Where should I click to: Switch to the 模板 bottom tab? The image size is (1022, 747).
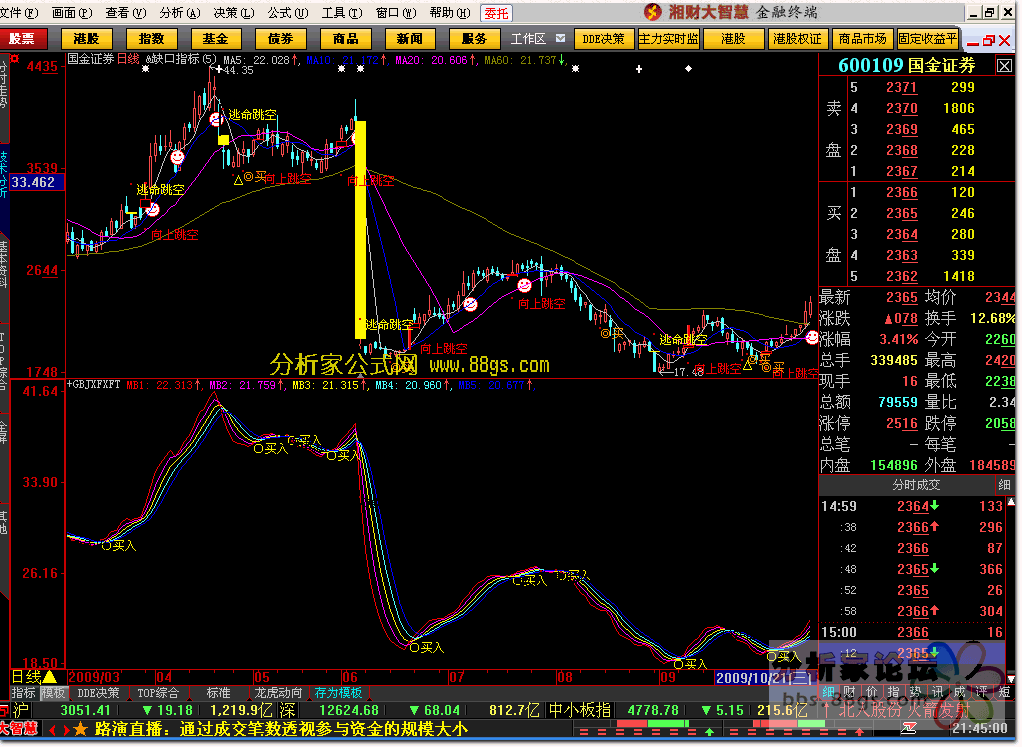pos(53,693)
